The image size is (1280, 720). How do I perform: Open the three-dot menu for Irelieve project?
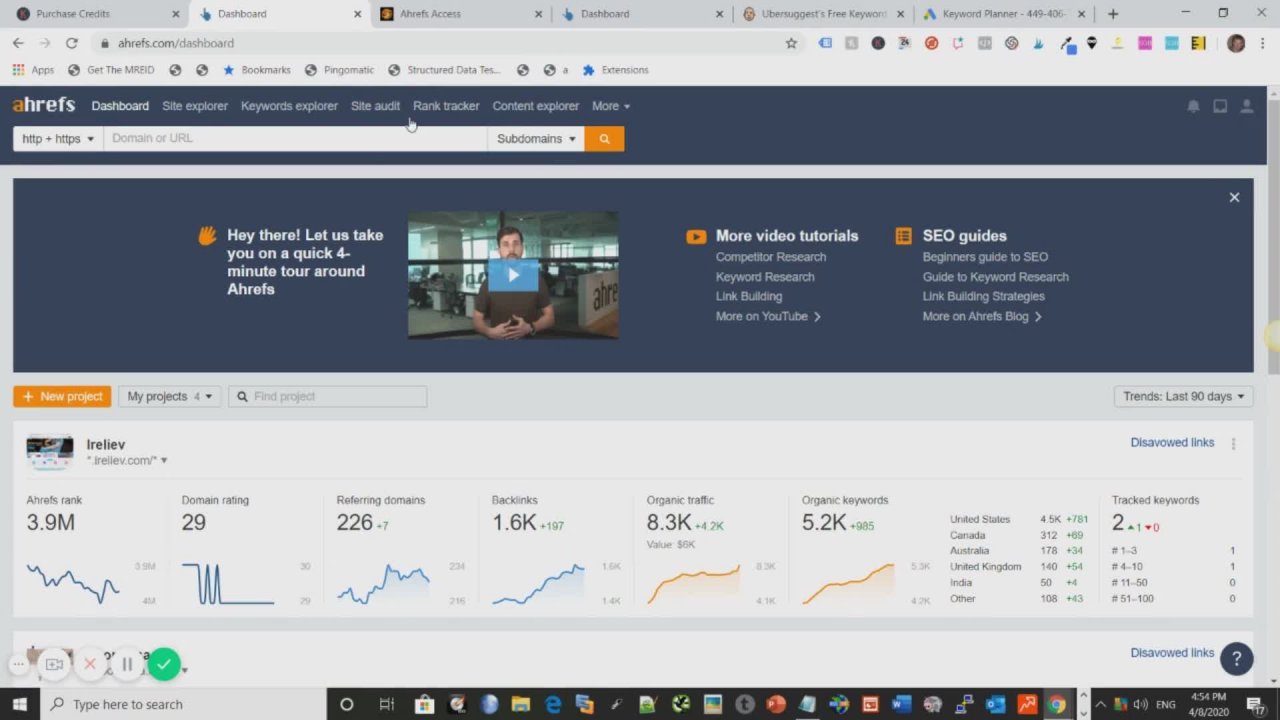(x=1233, y=444)
